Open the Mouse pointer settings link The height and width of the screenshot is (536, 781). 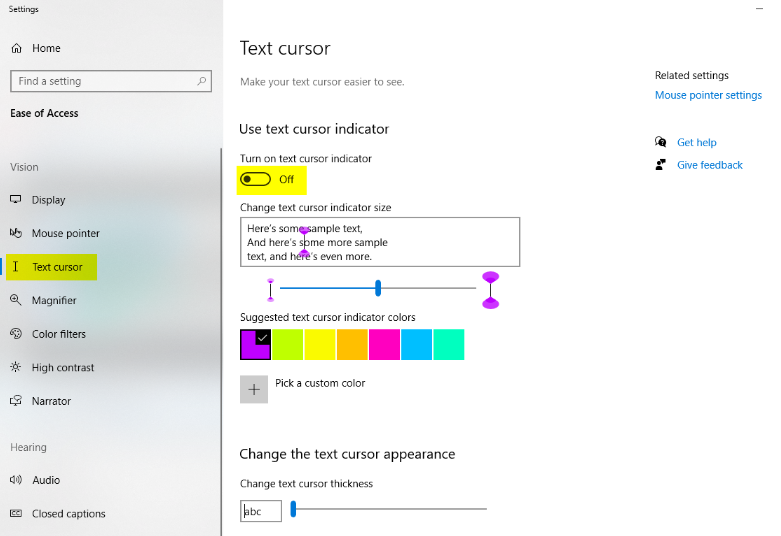[x=708, y=95]
